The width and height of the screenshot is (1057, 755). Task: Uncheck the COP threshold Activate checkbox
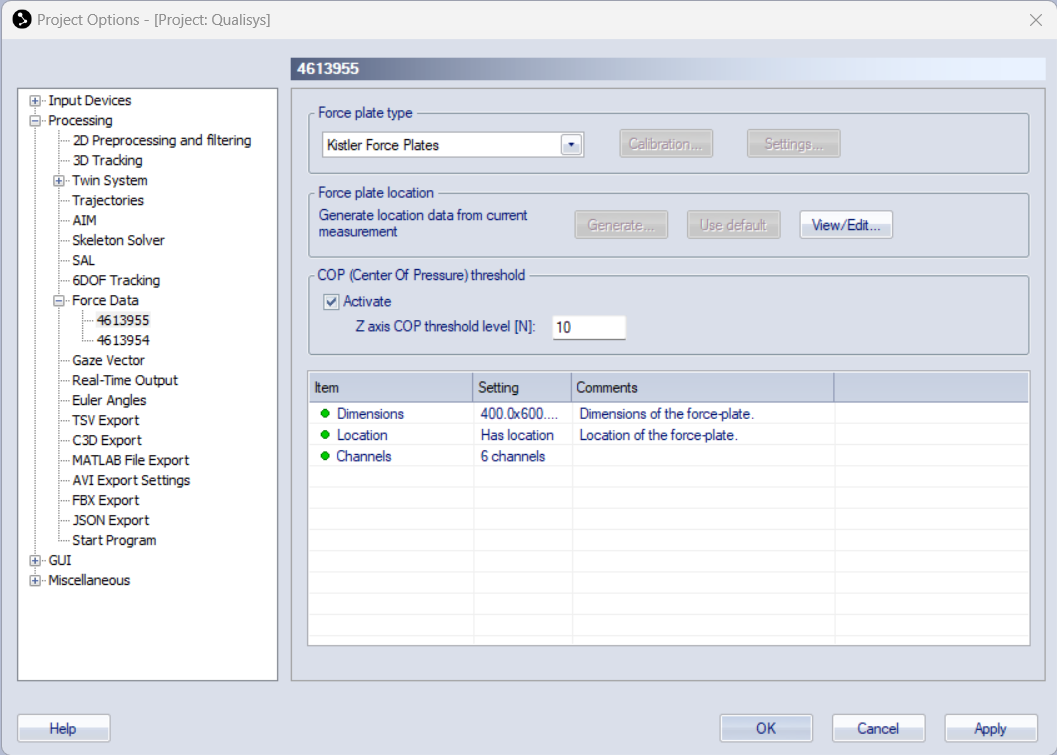coord(331,301)
